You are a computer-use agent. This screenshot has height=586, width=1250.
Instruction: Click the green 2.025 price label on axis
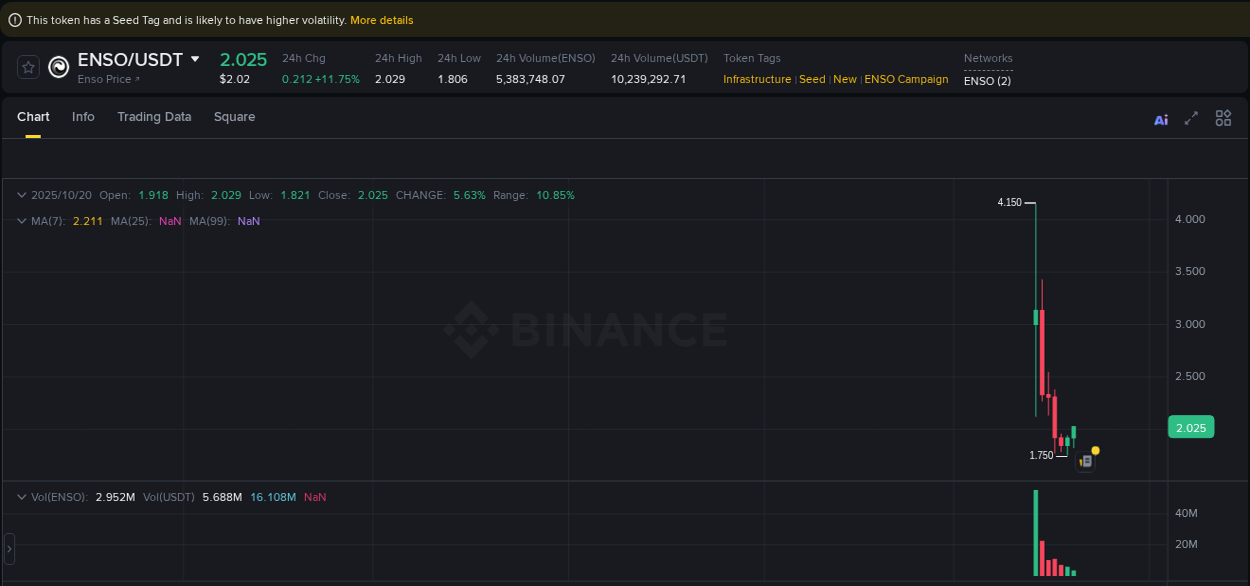click(x=1190, y=427)
